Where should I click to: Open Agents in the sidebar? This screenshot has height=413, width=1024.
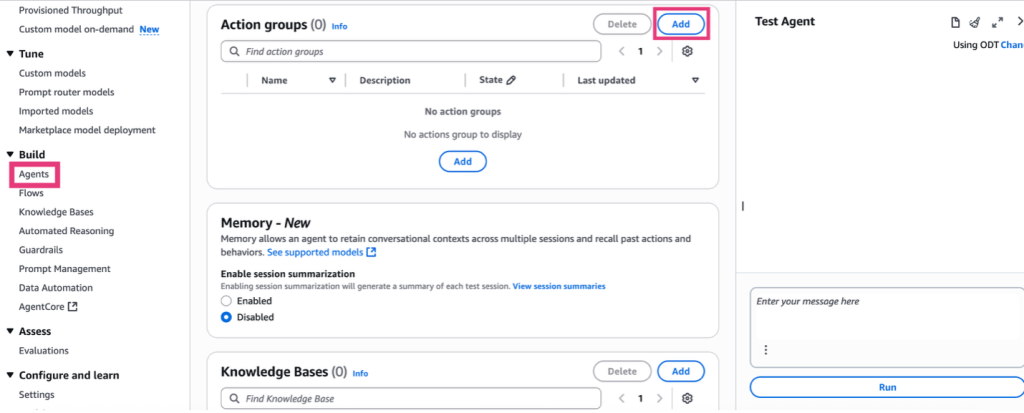point(34,174)
